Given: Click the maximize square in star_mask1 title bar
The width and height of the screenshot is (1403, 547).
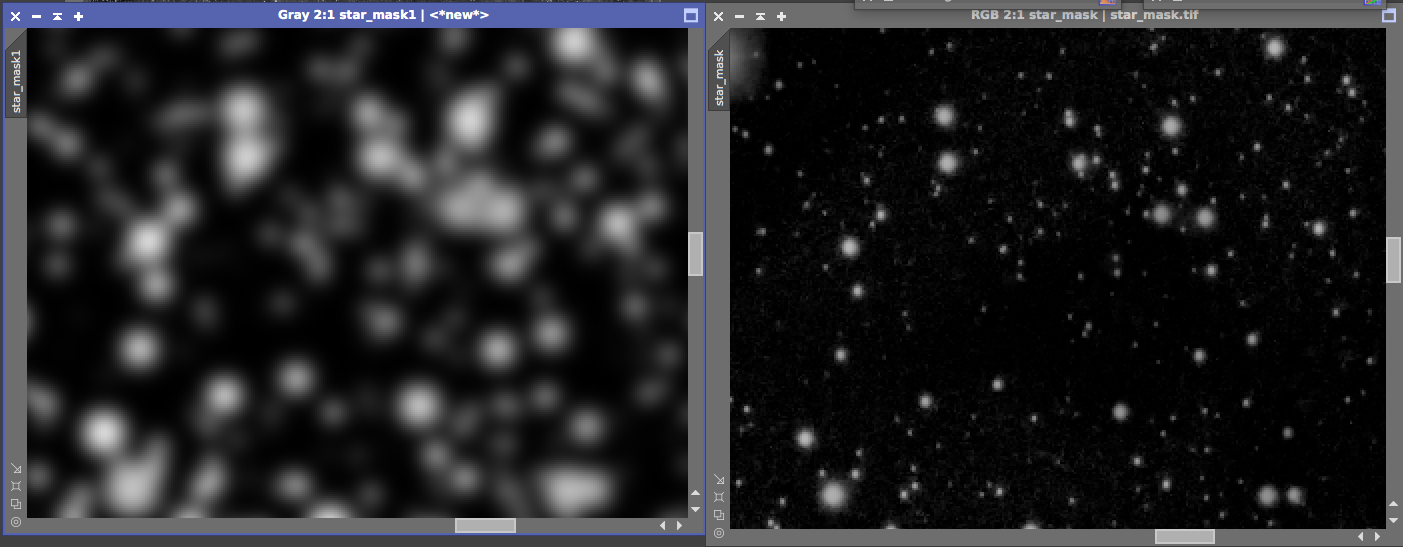Looking at the screenshot, I should pyautogui.click(x=690, y=16).
